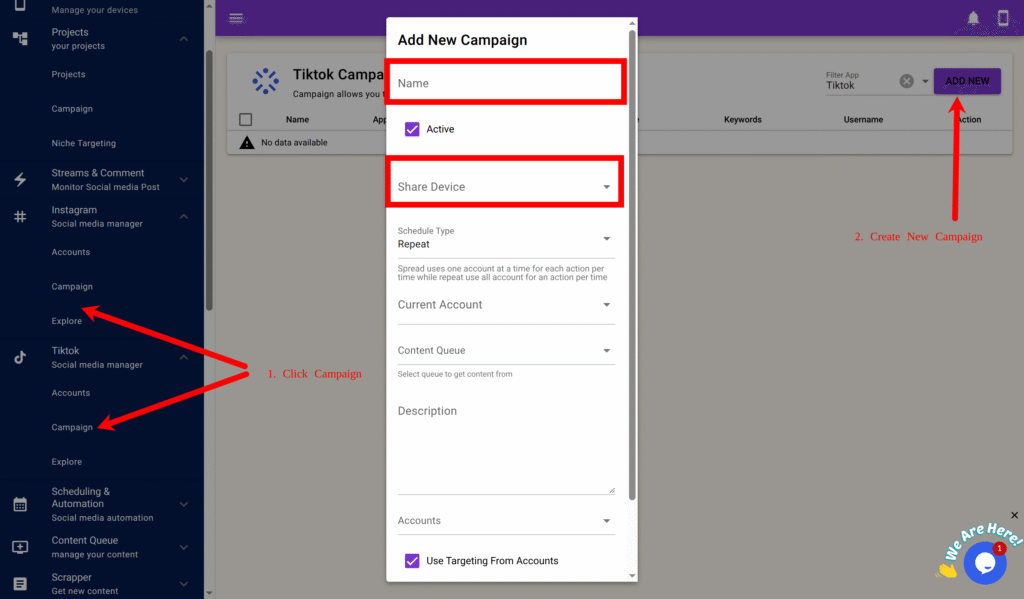
Task: Toggle the Active checkbox
Action: pyautogui.click(x=412, y=129)
